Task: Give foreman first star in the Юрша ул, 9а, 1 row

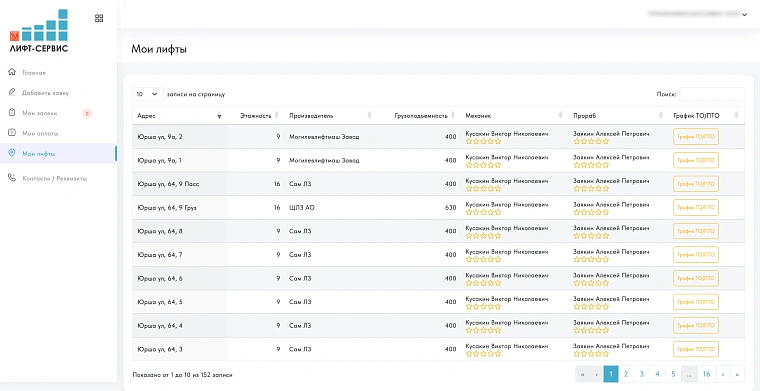Action: point(577,165)
